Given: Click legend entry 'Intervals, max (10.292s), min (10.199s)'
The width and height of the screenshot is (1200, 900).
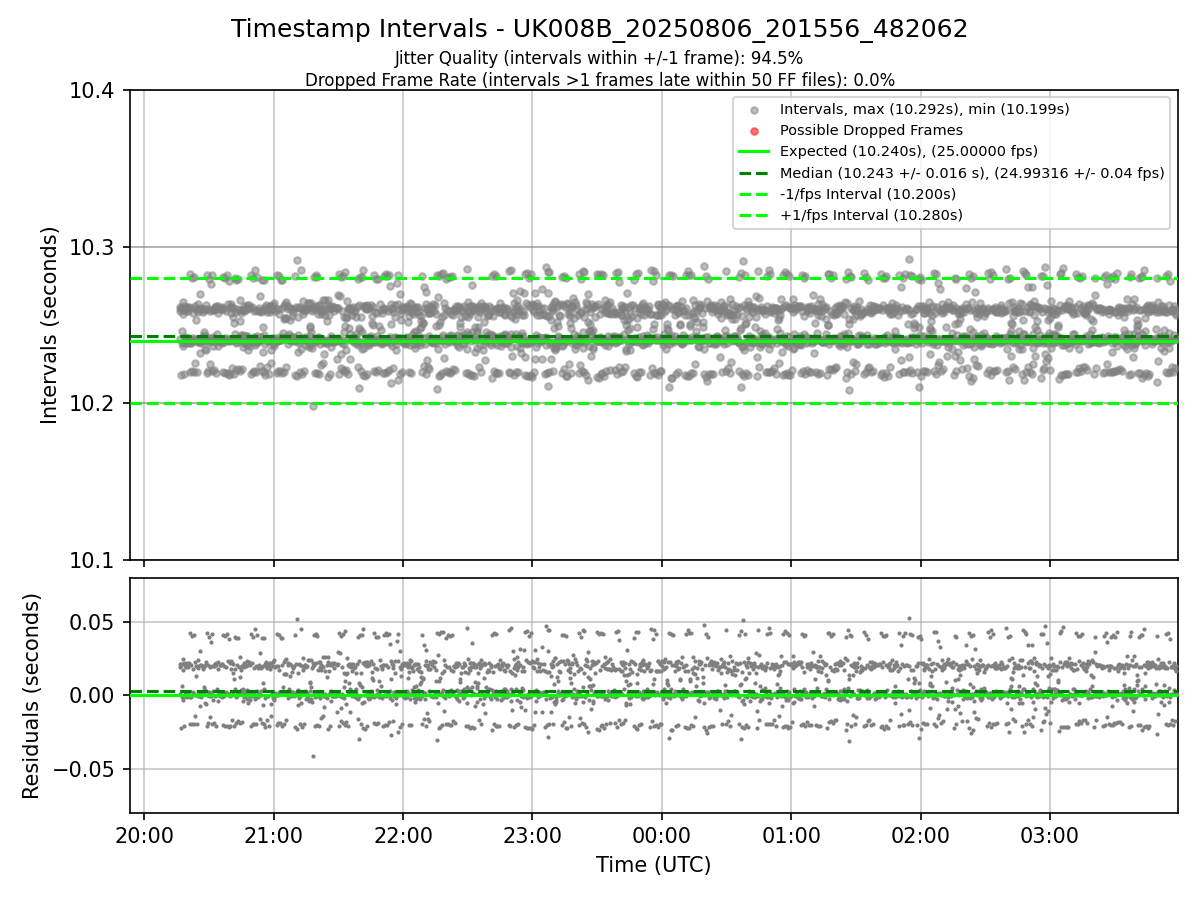Looking at the screenshot, I should [925, 109].
